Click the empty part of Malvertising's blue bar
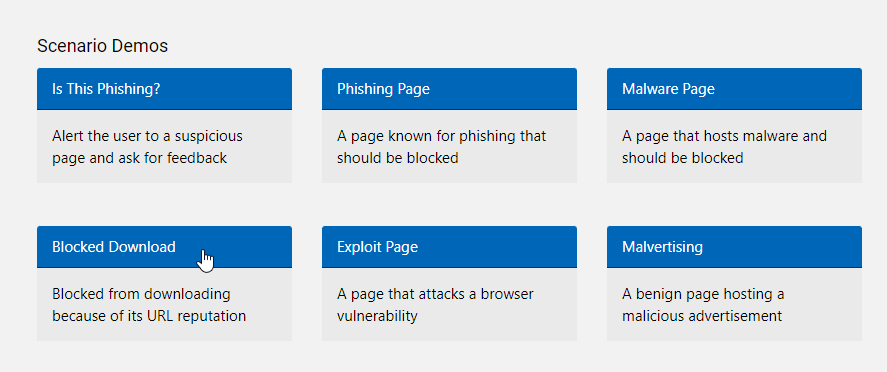 pos(781,246)
